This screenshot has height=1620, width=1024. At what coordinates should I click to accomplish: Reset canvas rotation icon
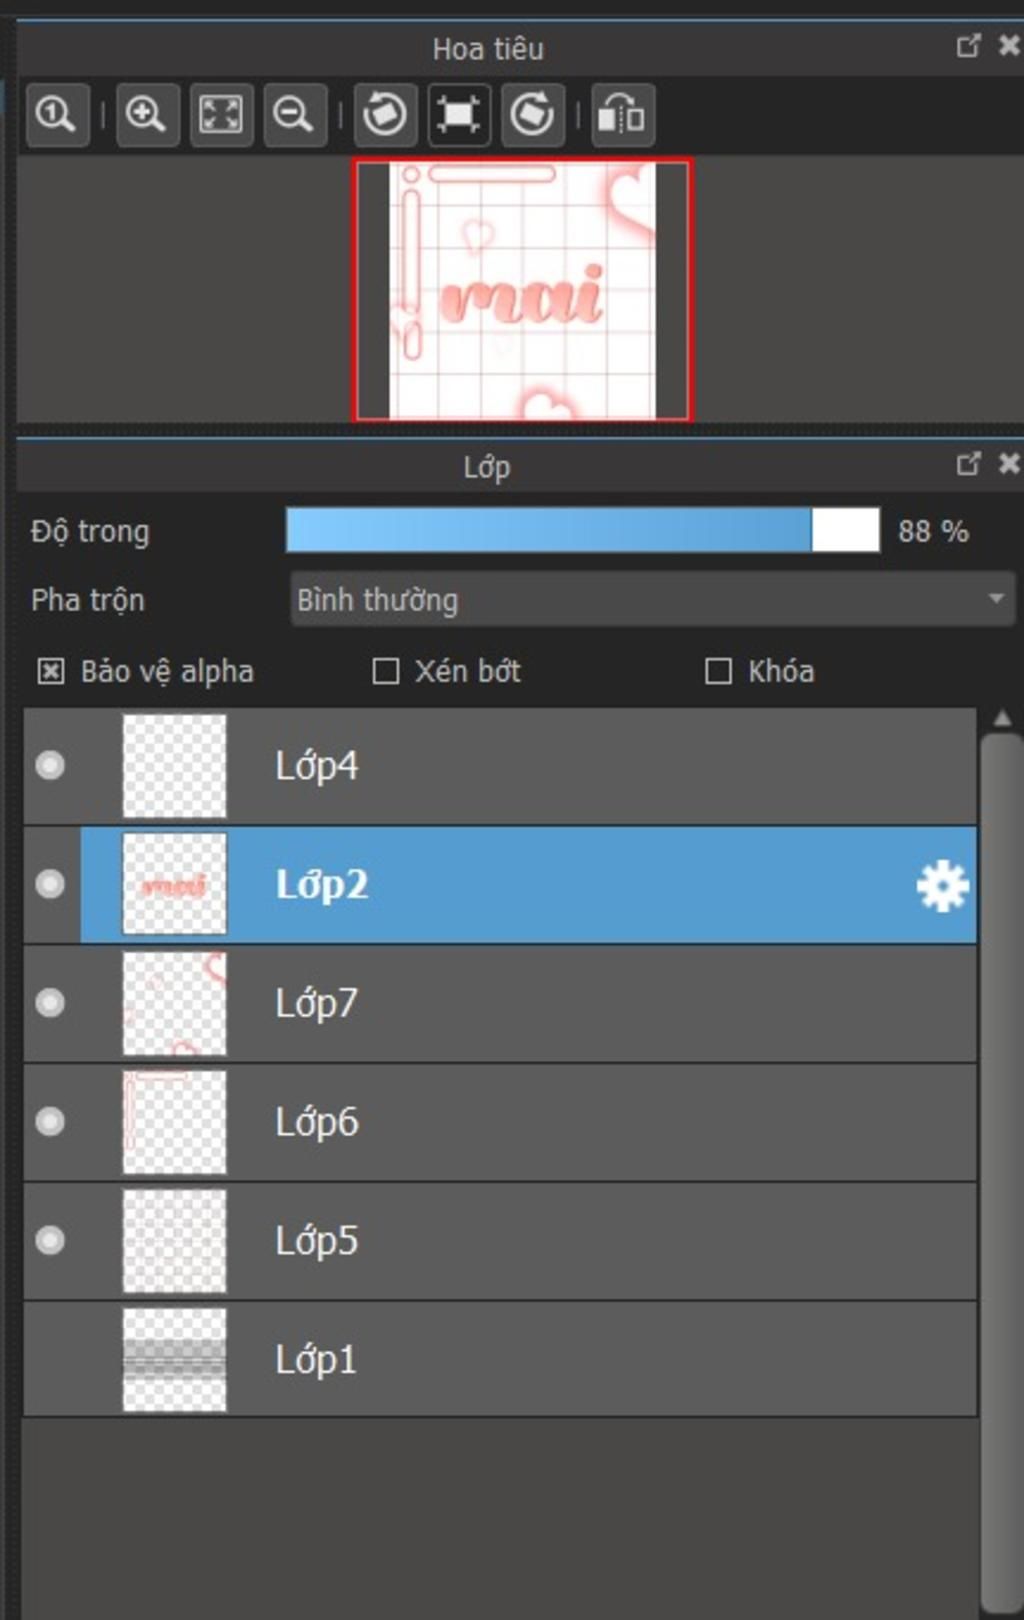coord(459,115)
